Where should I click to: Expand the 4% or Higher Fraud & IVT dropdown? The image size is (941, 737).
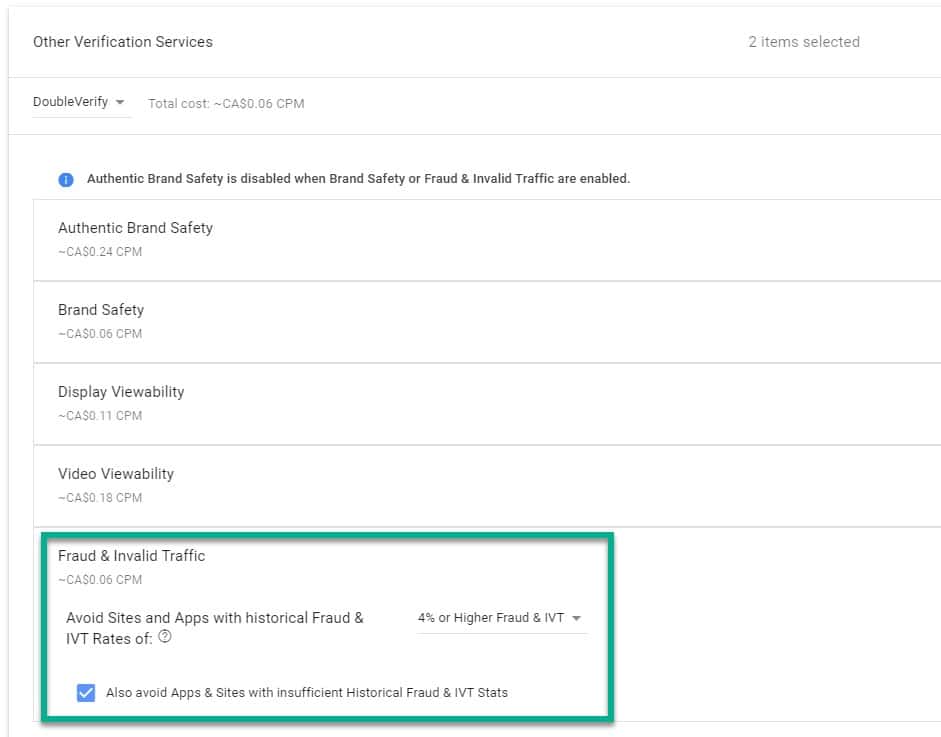click(500, 618)
